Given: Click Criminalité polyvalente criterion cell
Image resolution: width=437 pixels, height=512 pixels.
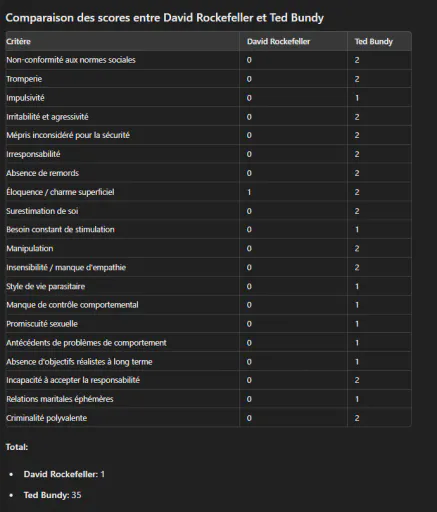Looking at the screenshot, I should 122,418.
